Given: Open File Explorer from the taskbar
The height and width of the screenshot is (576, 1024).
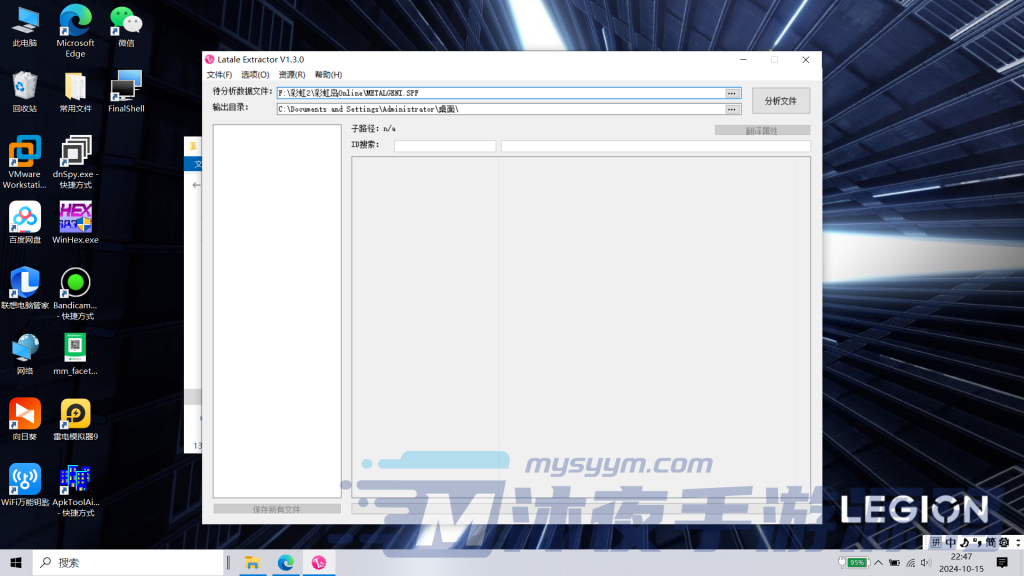Looking at the screenshot, I should coord(253,563).
